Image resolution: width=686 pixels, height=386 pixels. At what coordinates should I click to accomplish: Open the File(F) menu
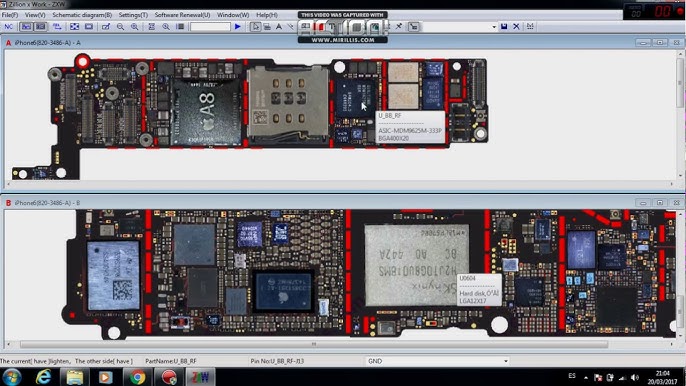10,15
